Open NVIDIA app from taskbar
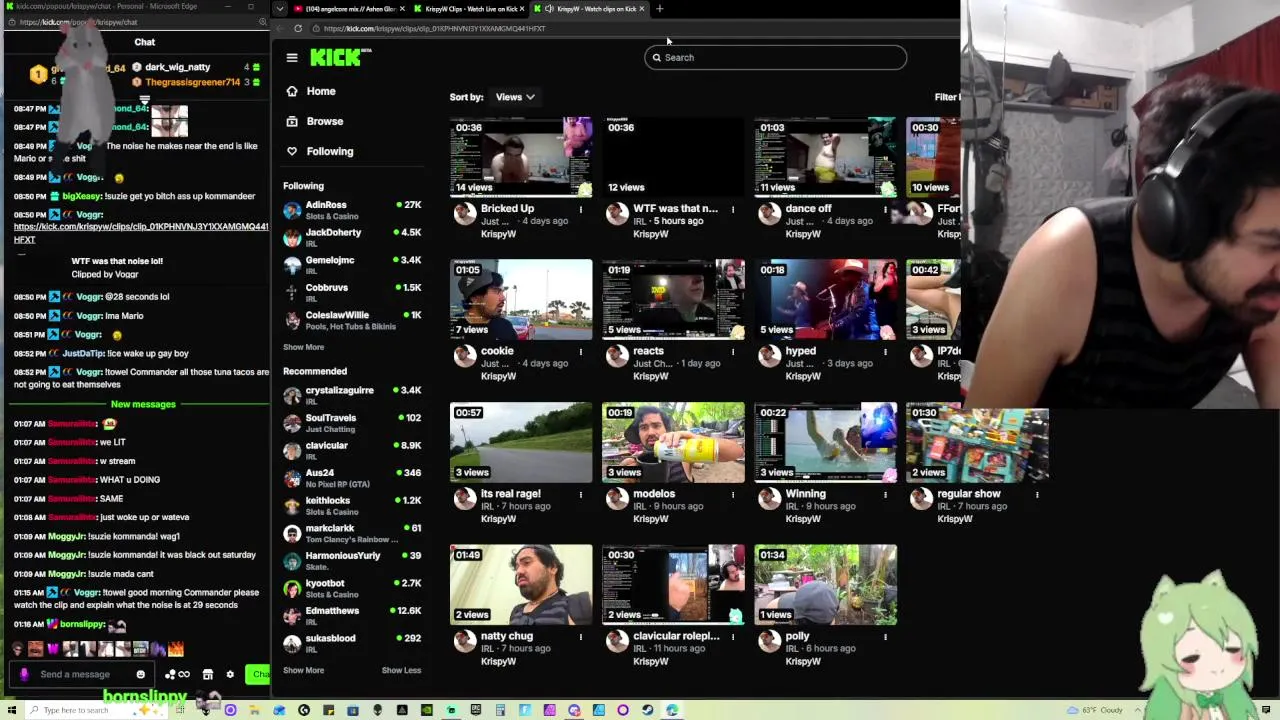 [x=426, y=710]
